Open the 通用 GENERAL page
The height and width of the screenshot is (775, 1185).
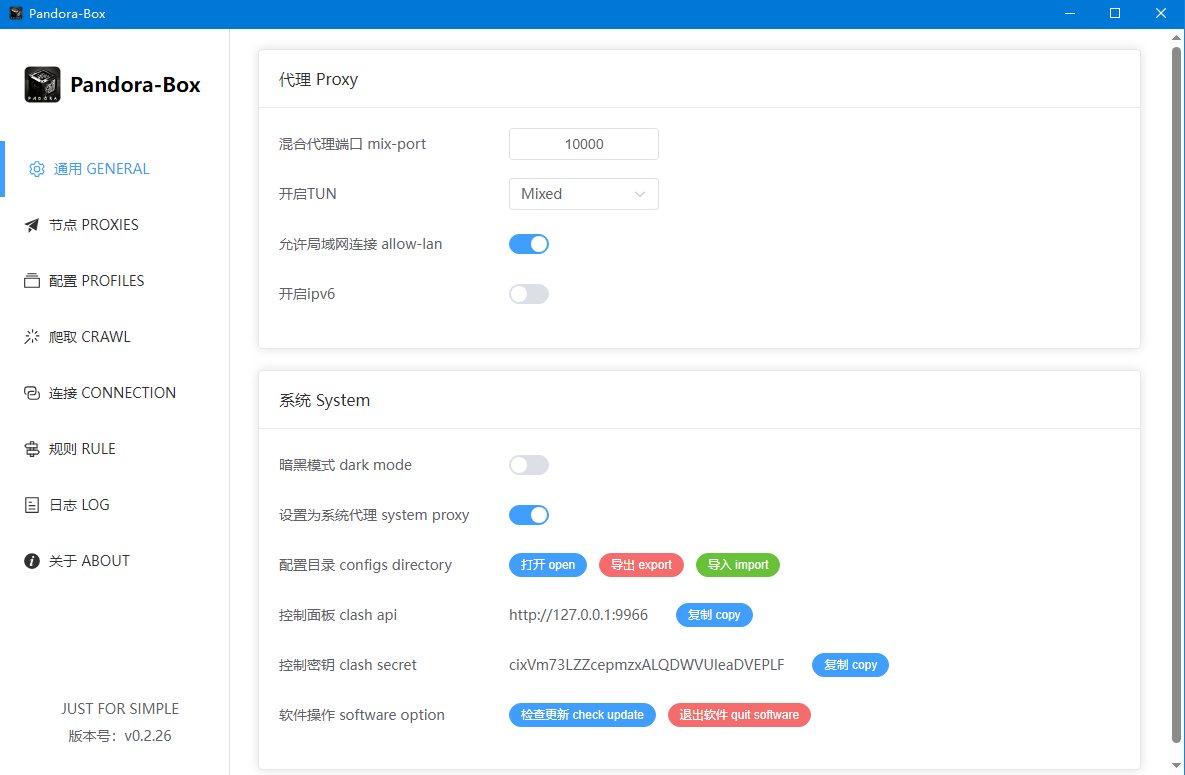[x=115, y=169]
